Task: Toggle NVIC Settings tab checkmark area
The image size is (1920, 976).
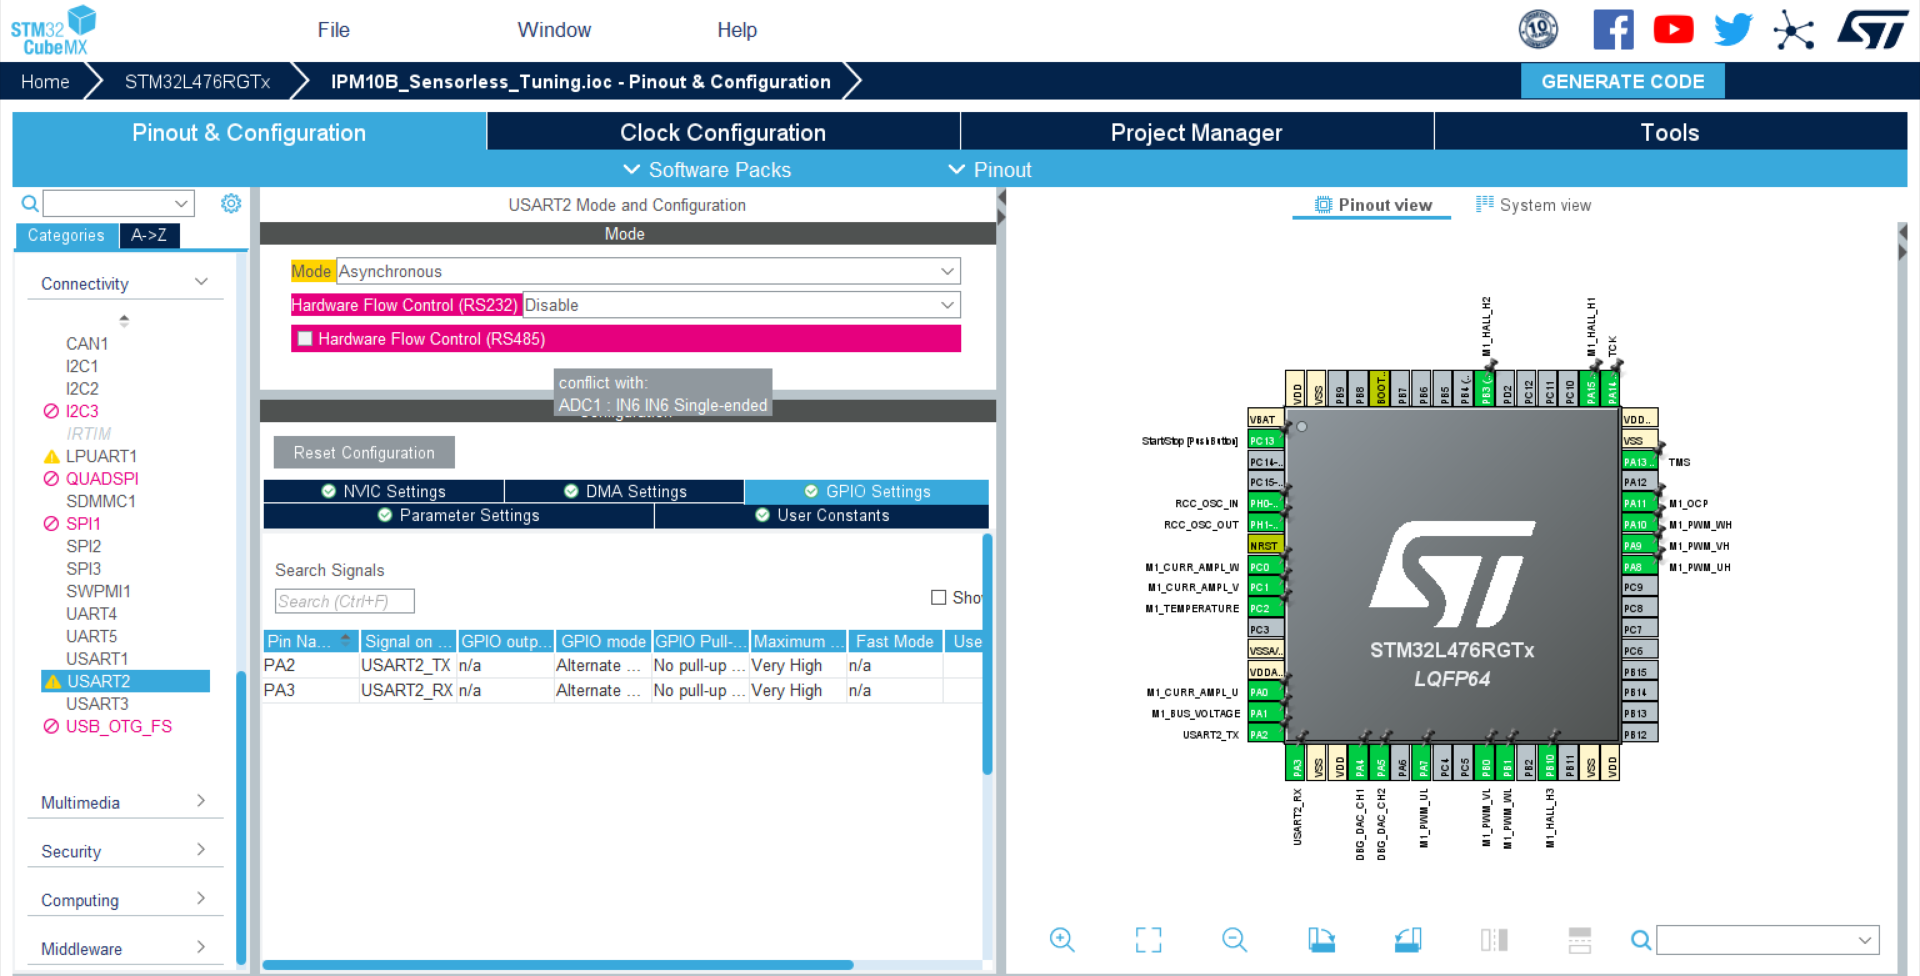Action: point(328,491)
